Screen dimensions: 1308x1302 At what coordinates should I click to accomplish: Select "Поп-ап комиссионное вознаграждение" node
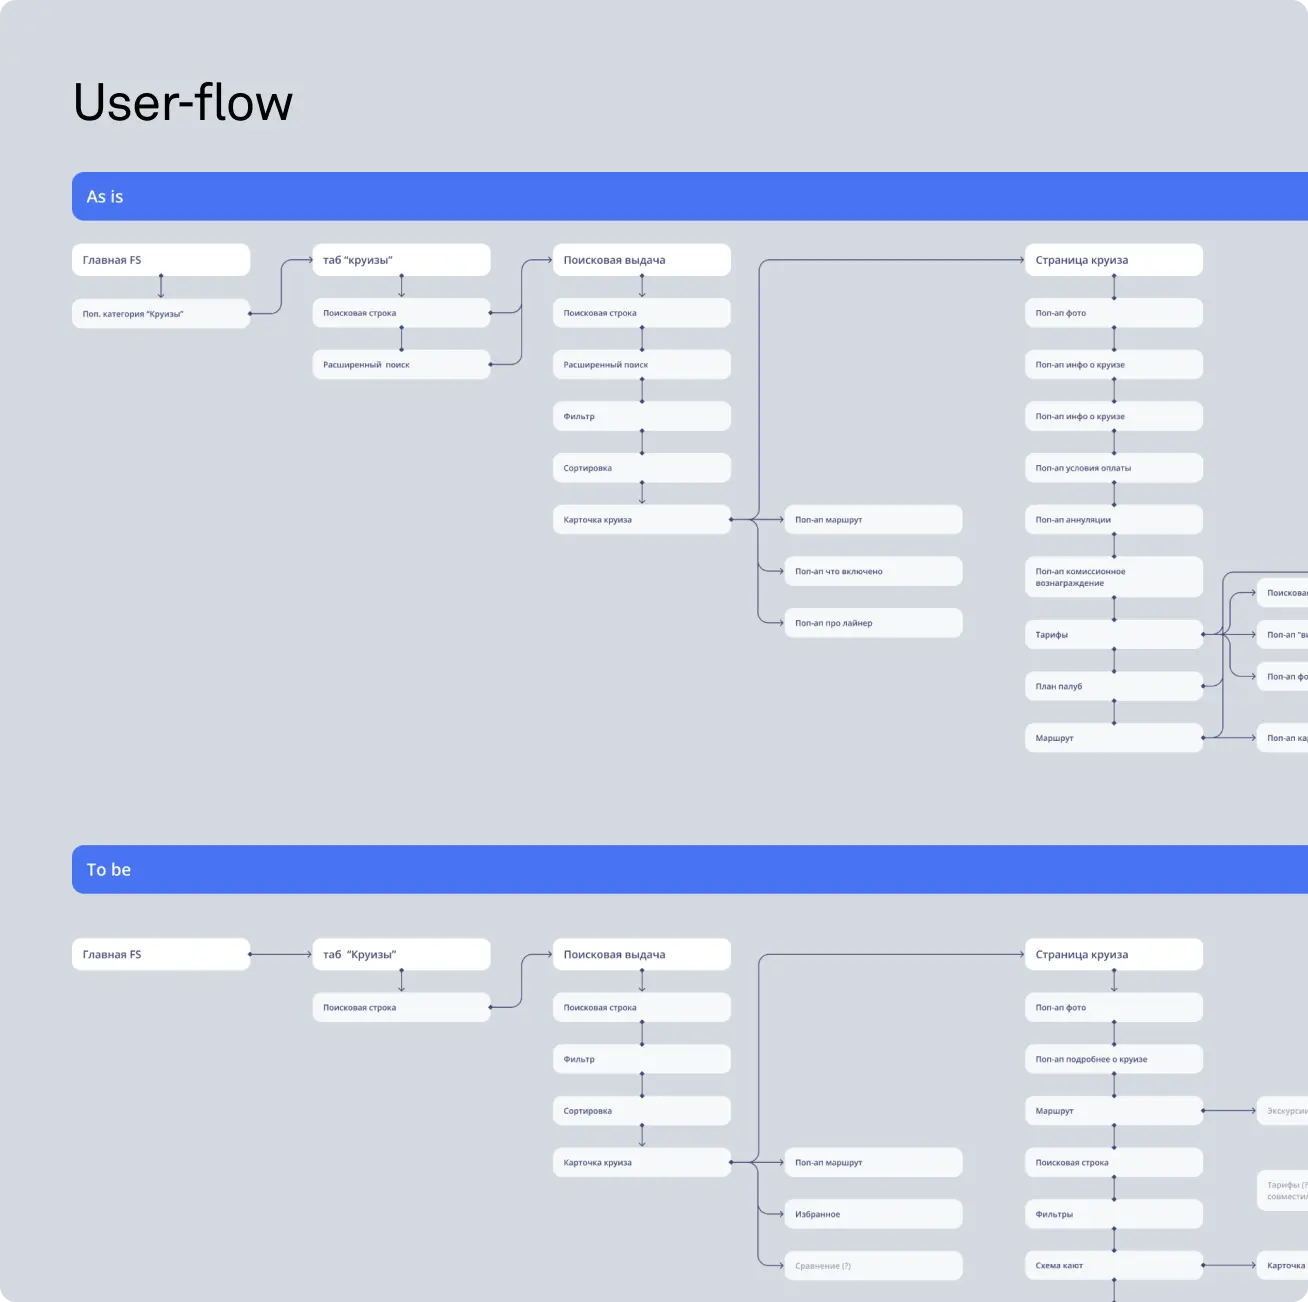pos(1113,577)
